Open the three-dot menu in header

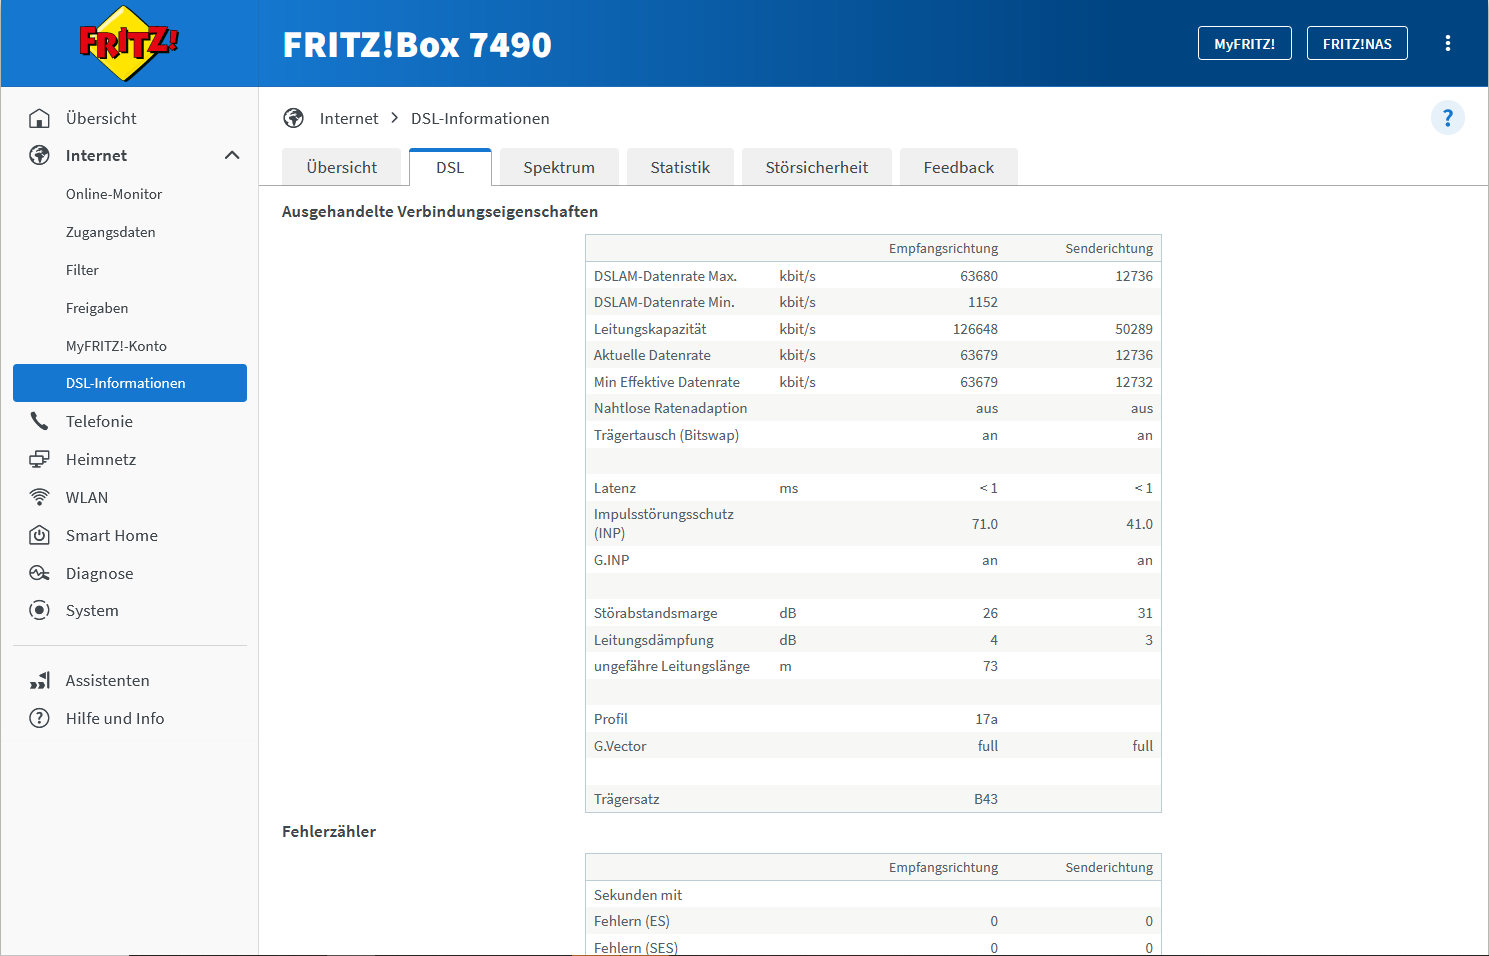[x=1447, y=43]
